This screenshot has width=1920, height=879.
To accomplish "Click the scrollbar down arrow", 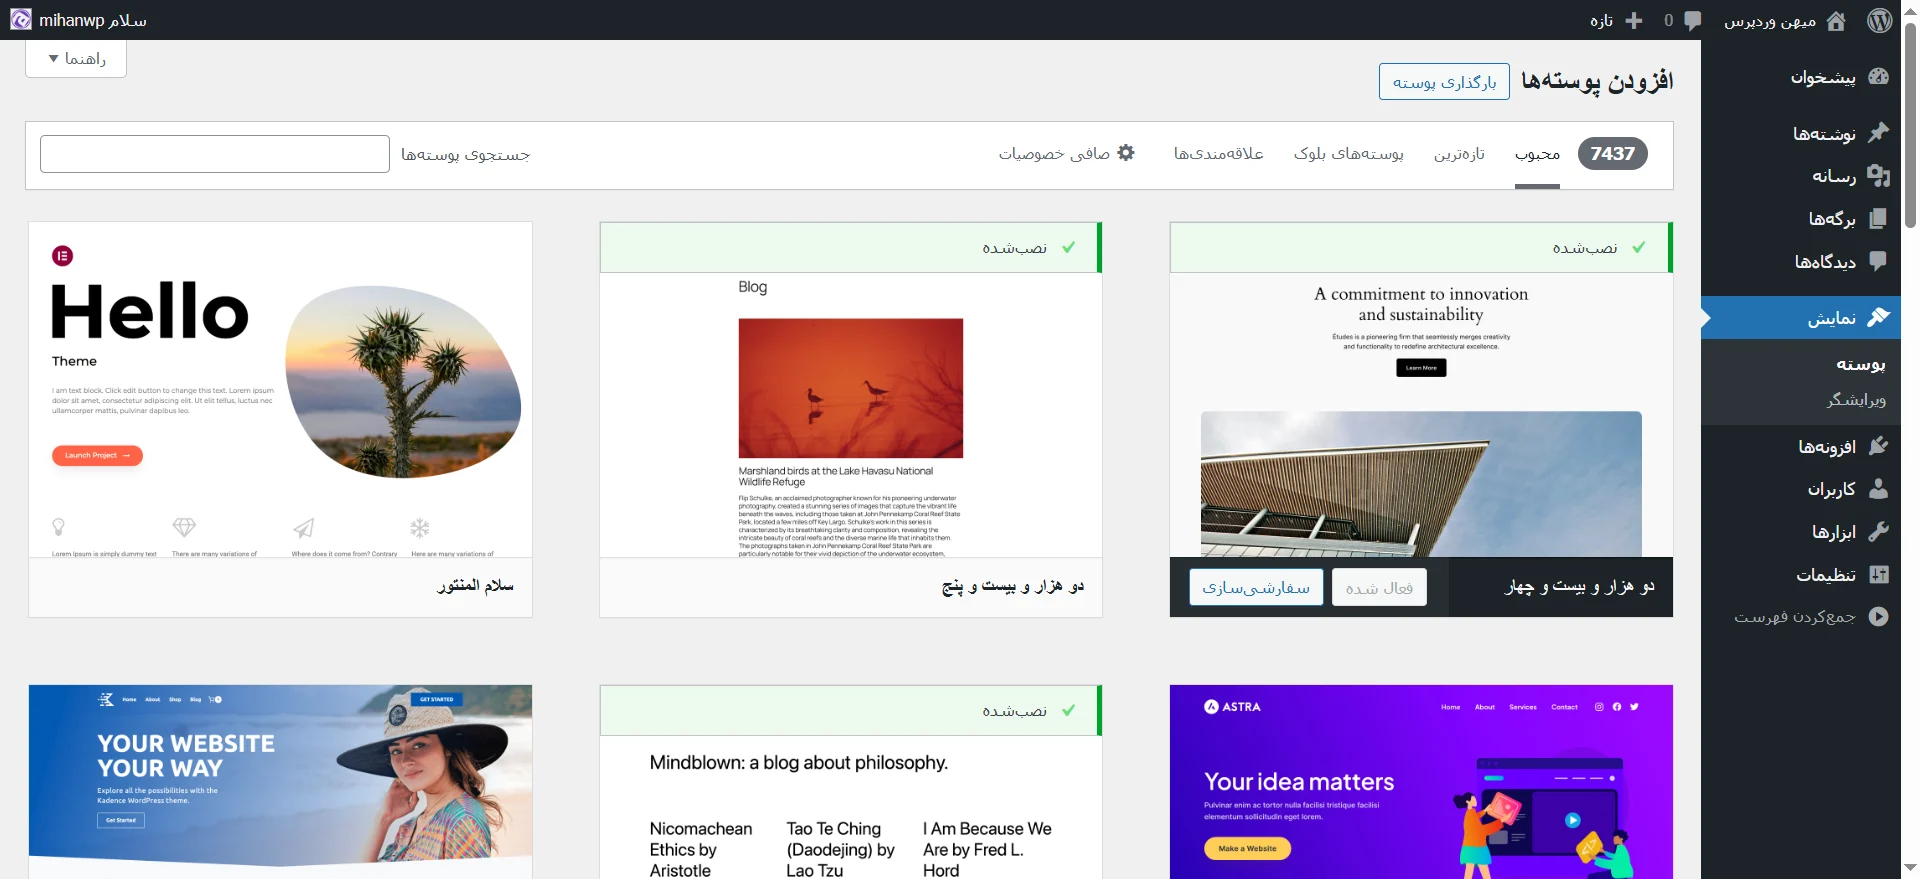I will pyautogui.click(x=1910, y=869).
